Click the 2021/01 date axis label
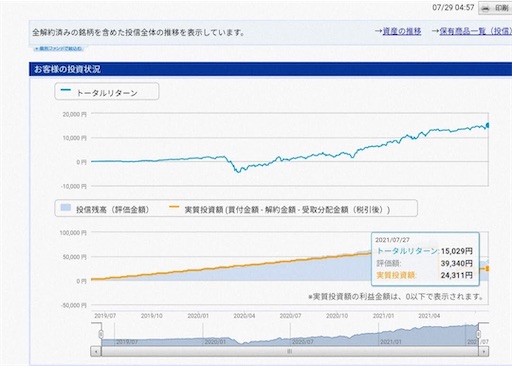Viewport: 512px width, 366px height. (x=383, y=315)
